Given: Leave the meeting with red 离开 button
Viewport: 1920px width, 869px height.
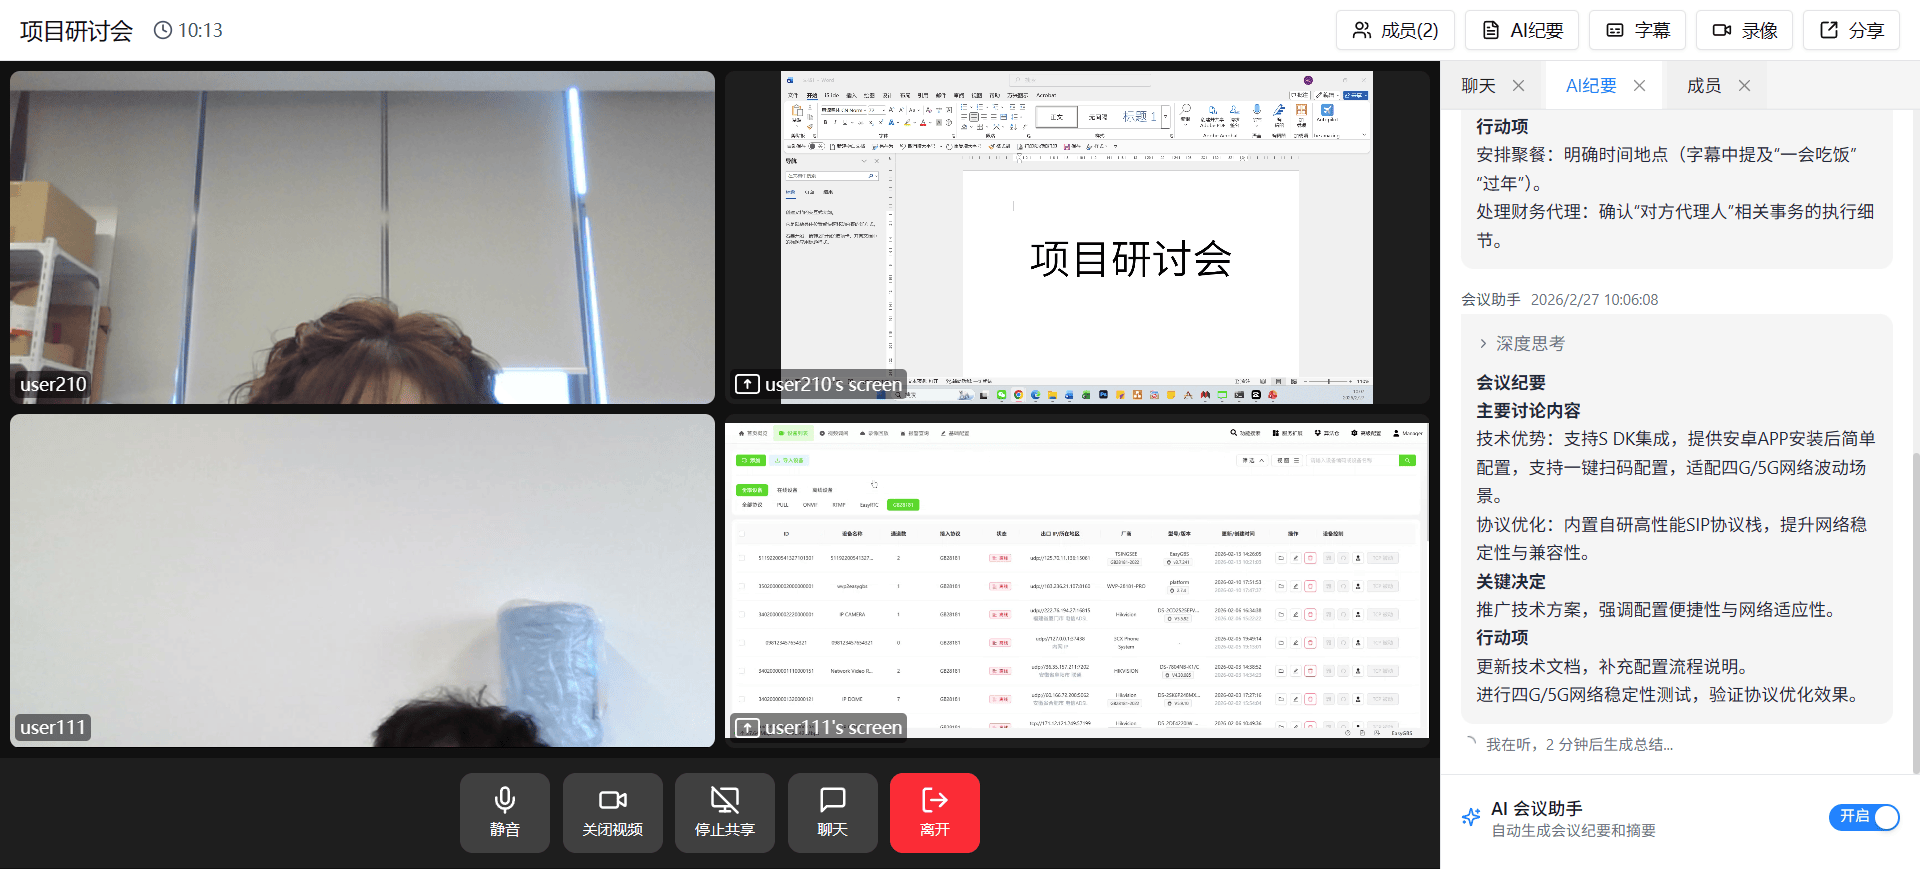Looking at the screenshot, I should [x=934, y=812].
